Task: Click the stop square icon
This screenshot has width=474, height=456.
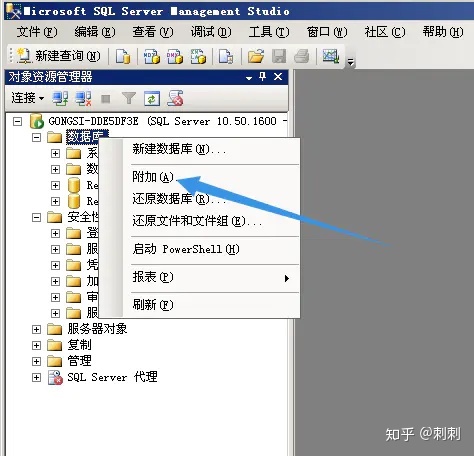Action: [x=106, y=99]
